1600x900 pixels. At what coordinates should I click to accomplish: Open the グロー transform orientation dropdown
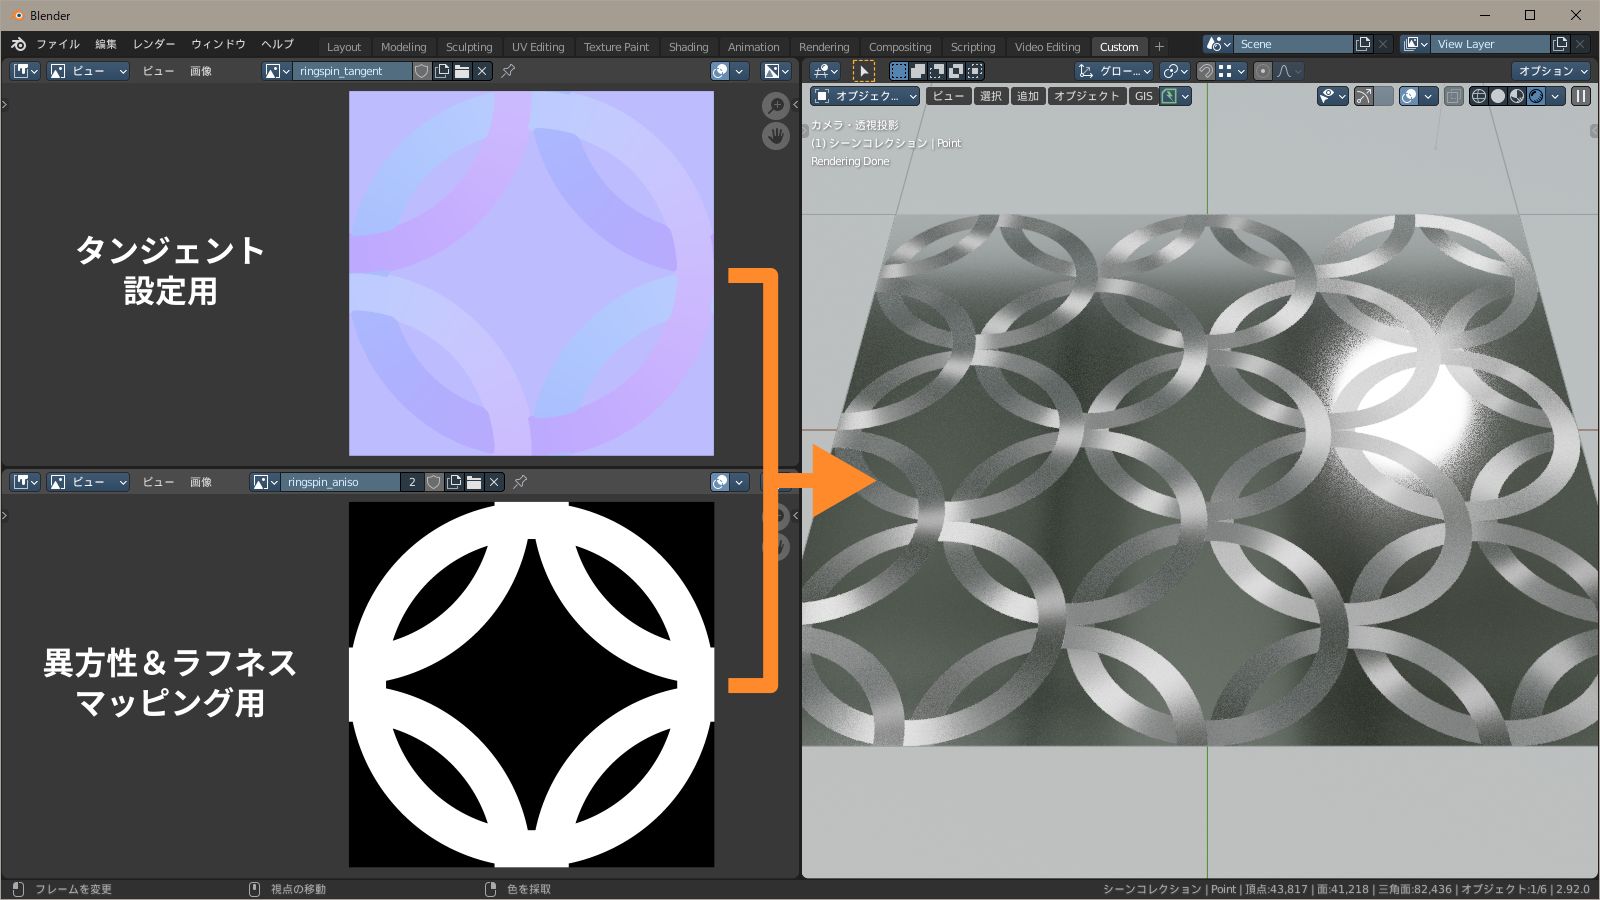[1114, 71]
